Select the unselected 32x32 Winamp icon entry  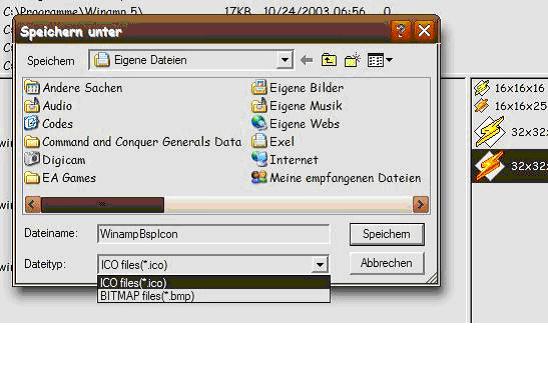[510, 132]
